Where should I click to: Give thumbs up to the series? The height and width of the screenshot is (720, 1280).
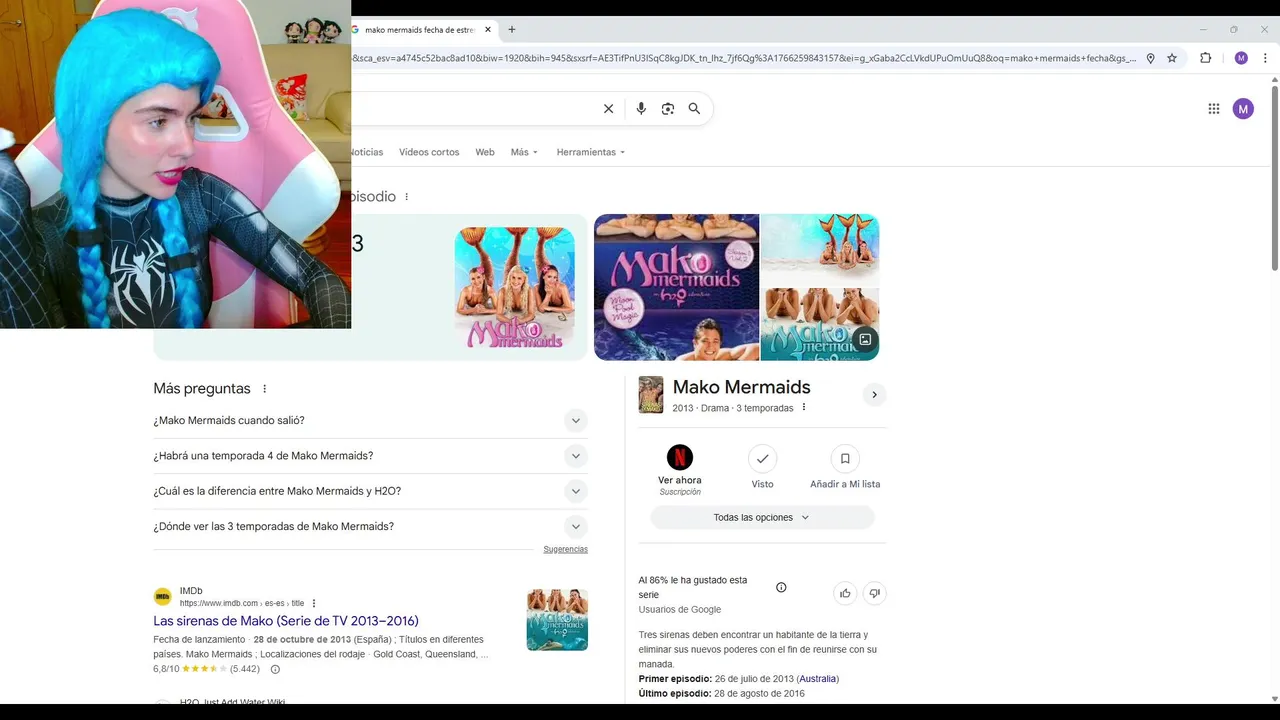[x=845, y=593]
